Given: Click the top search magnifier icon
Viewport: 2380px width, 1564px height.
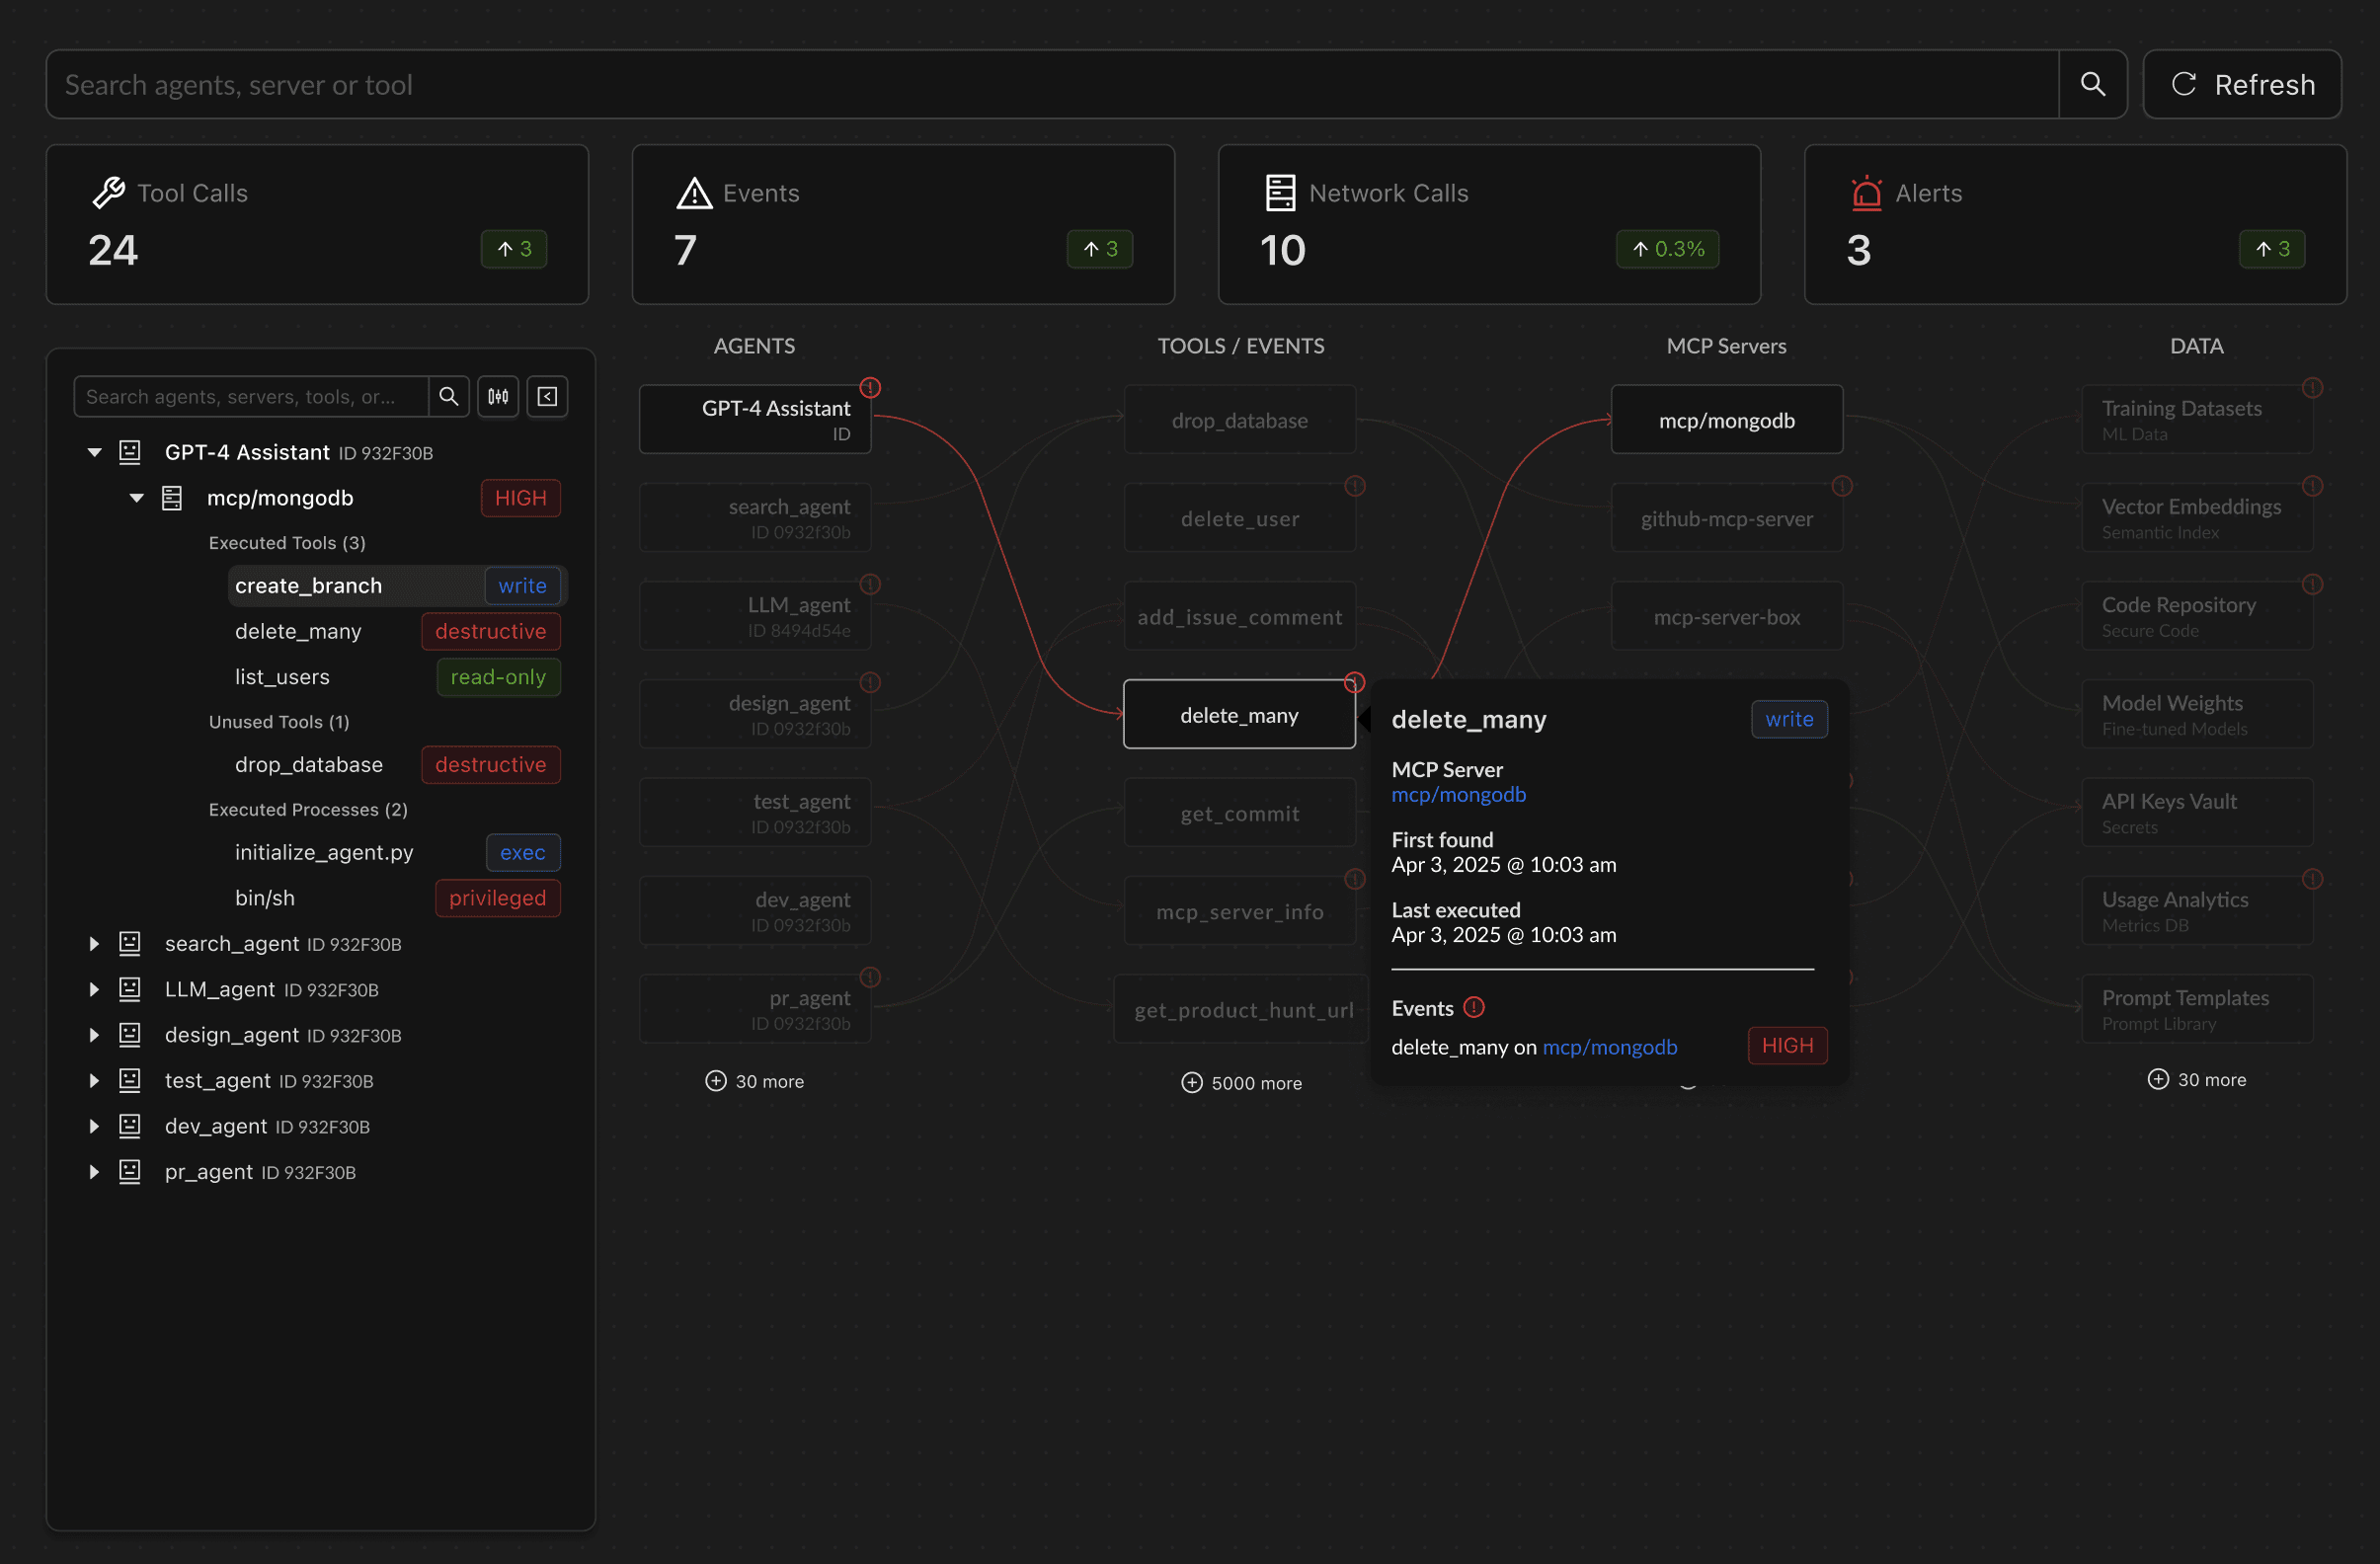Looking at the screenshot, I should pyautogui.click(x=2092, y=84).
